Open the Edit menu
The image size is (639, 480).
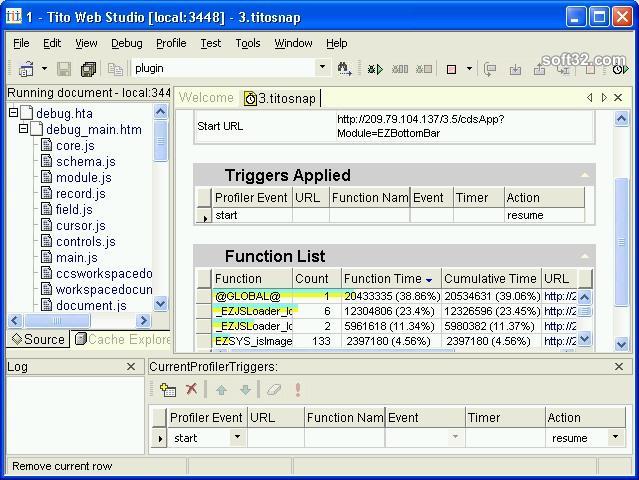pos(52,43)
